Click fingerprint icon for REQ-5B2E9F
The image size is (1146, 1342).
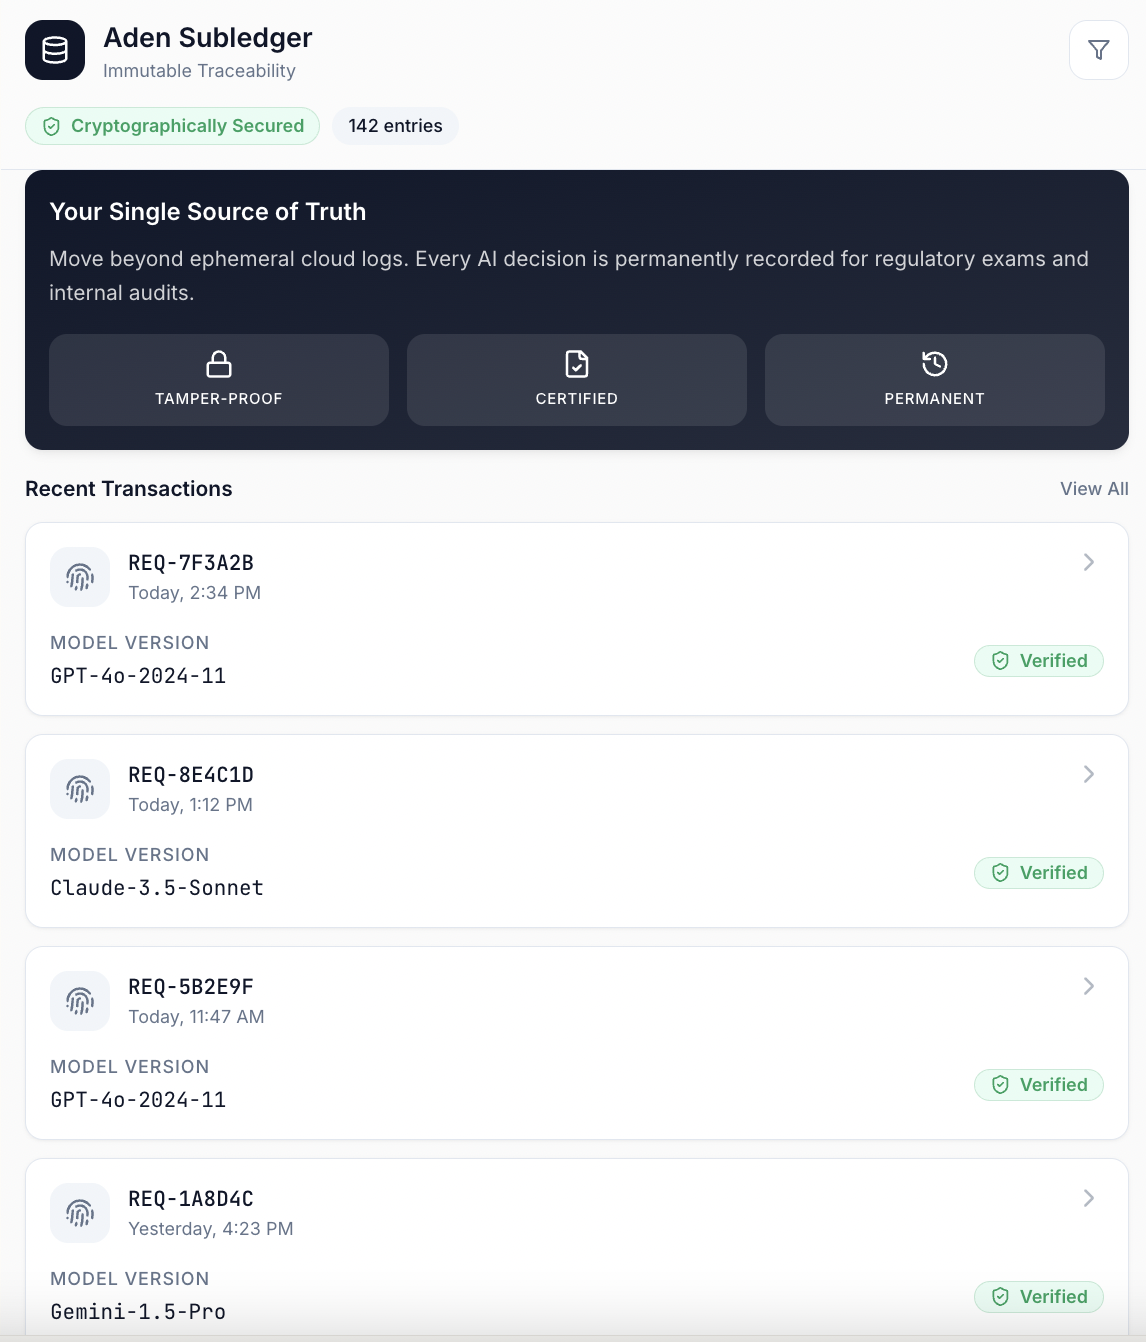click(80, 1001)
